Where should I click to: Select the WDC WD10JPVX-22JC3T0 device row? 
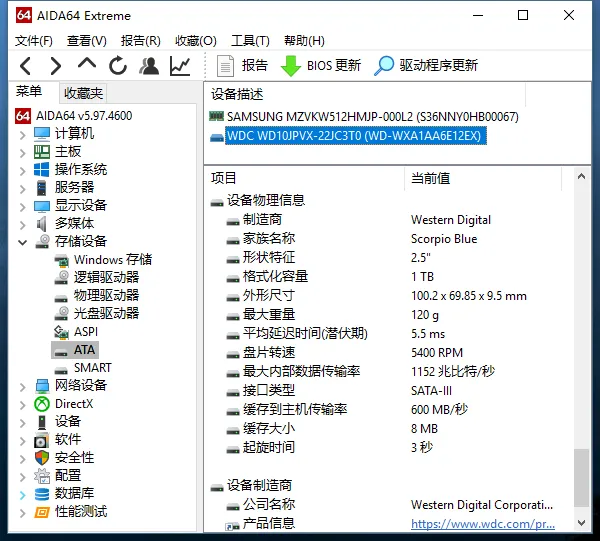(x=355, y=136)
